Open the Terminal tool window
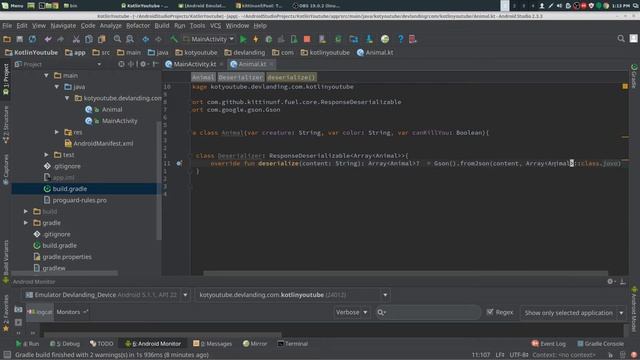Viewport: 640px width, 360px height. click(293, 344)
